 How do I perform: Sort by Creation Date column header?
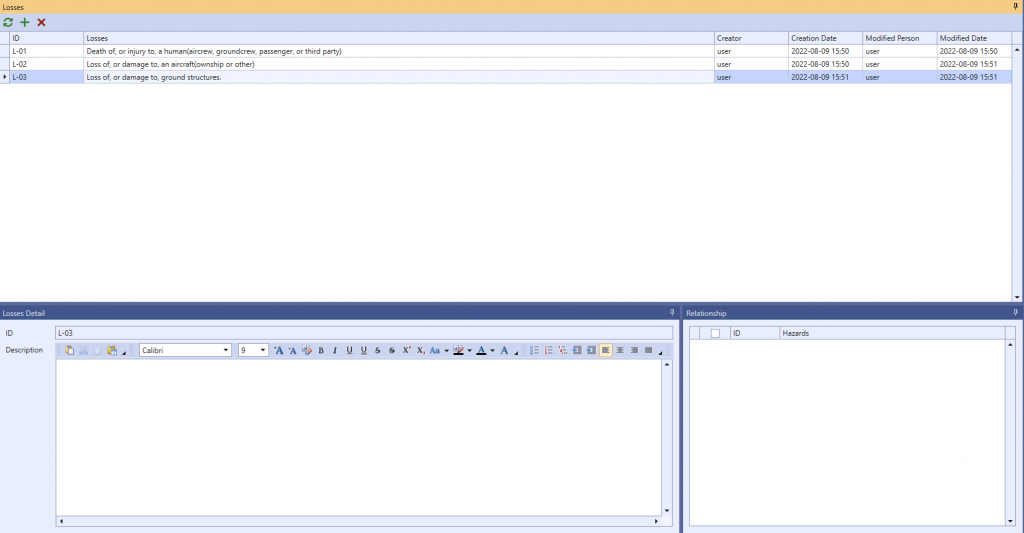[x=825, y=38]
